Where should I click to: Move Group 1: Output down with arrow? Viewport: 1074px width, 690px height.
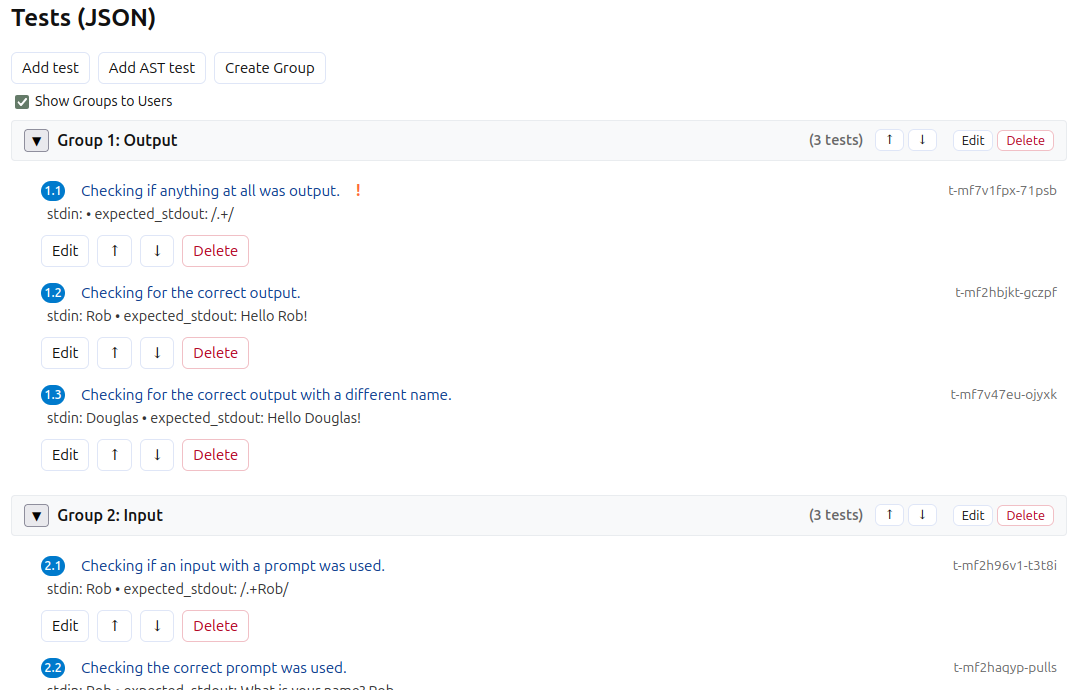(x=922, y=140)
